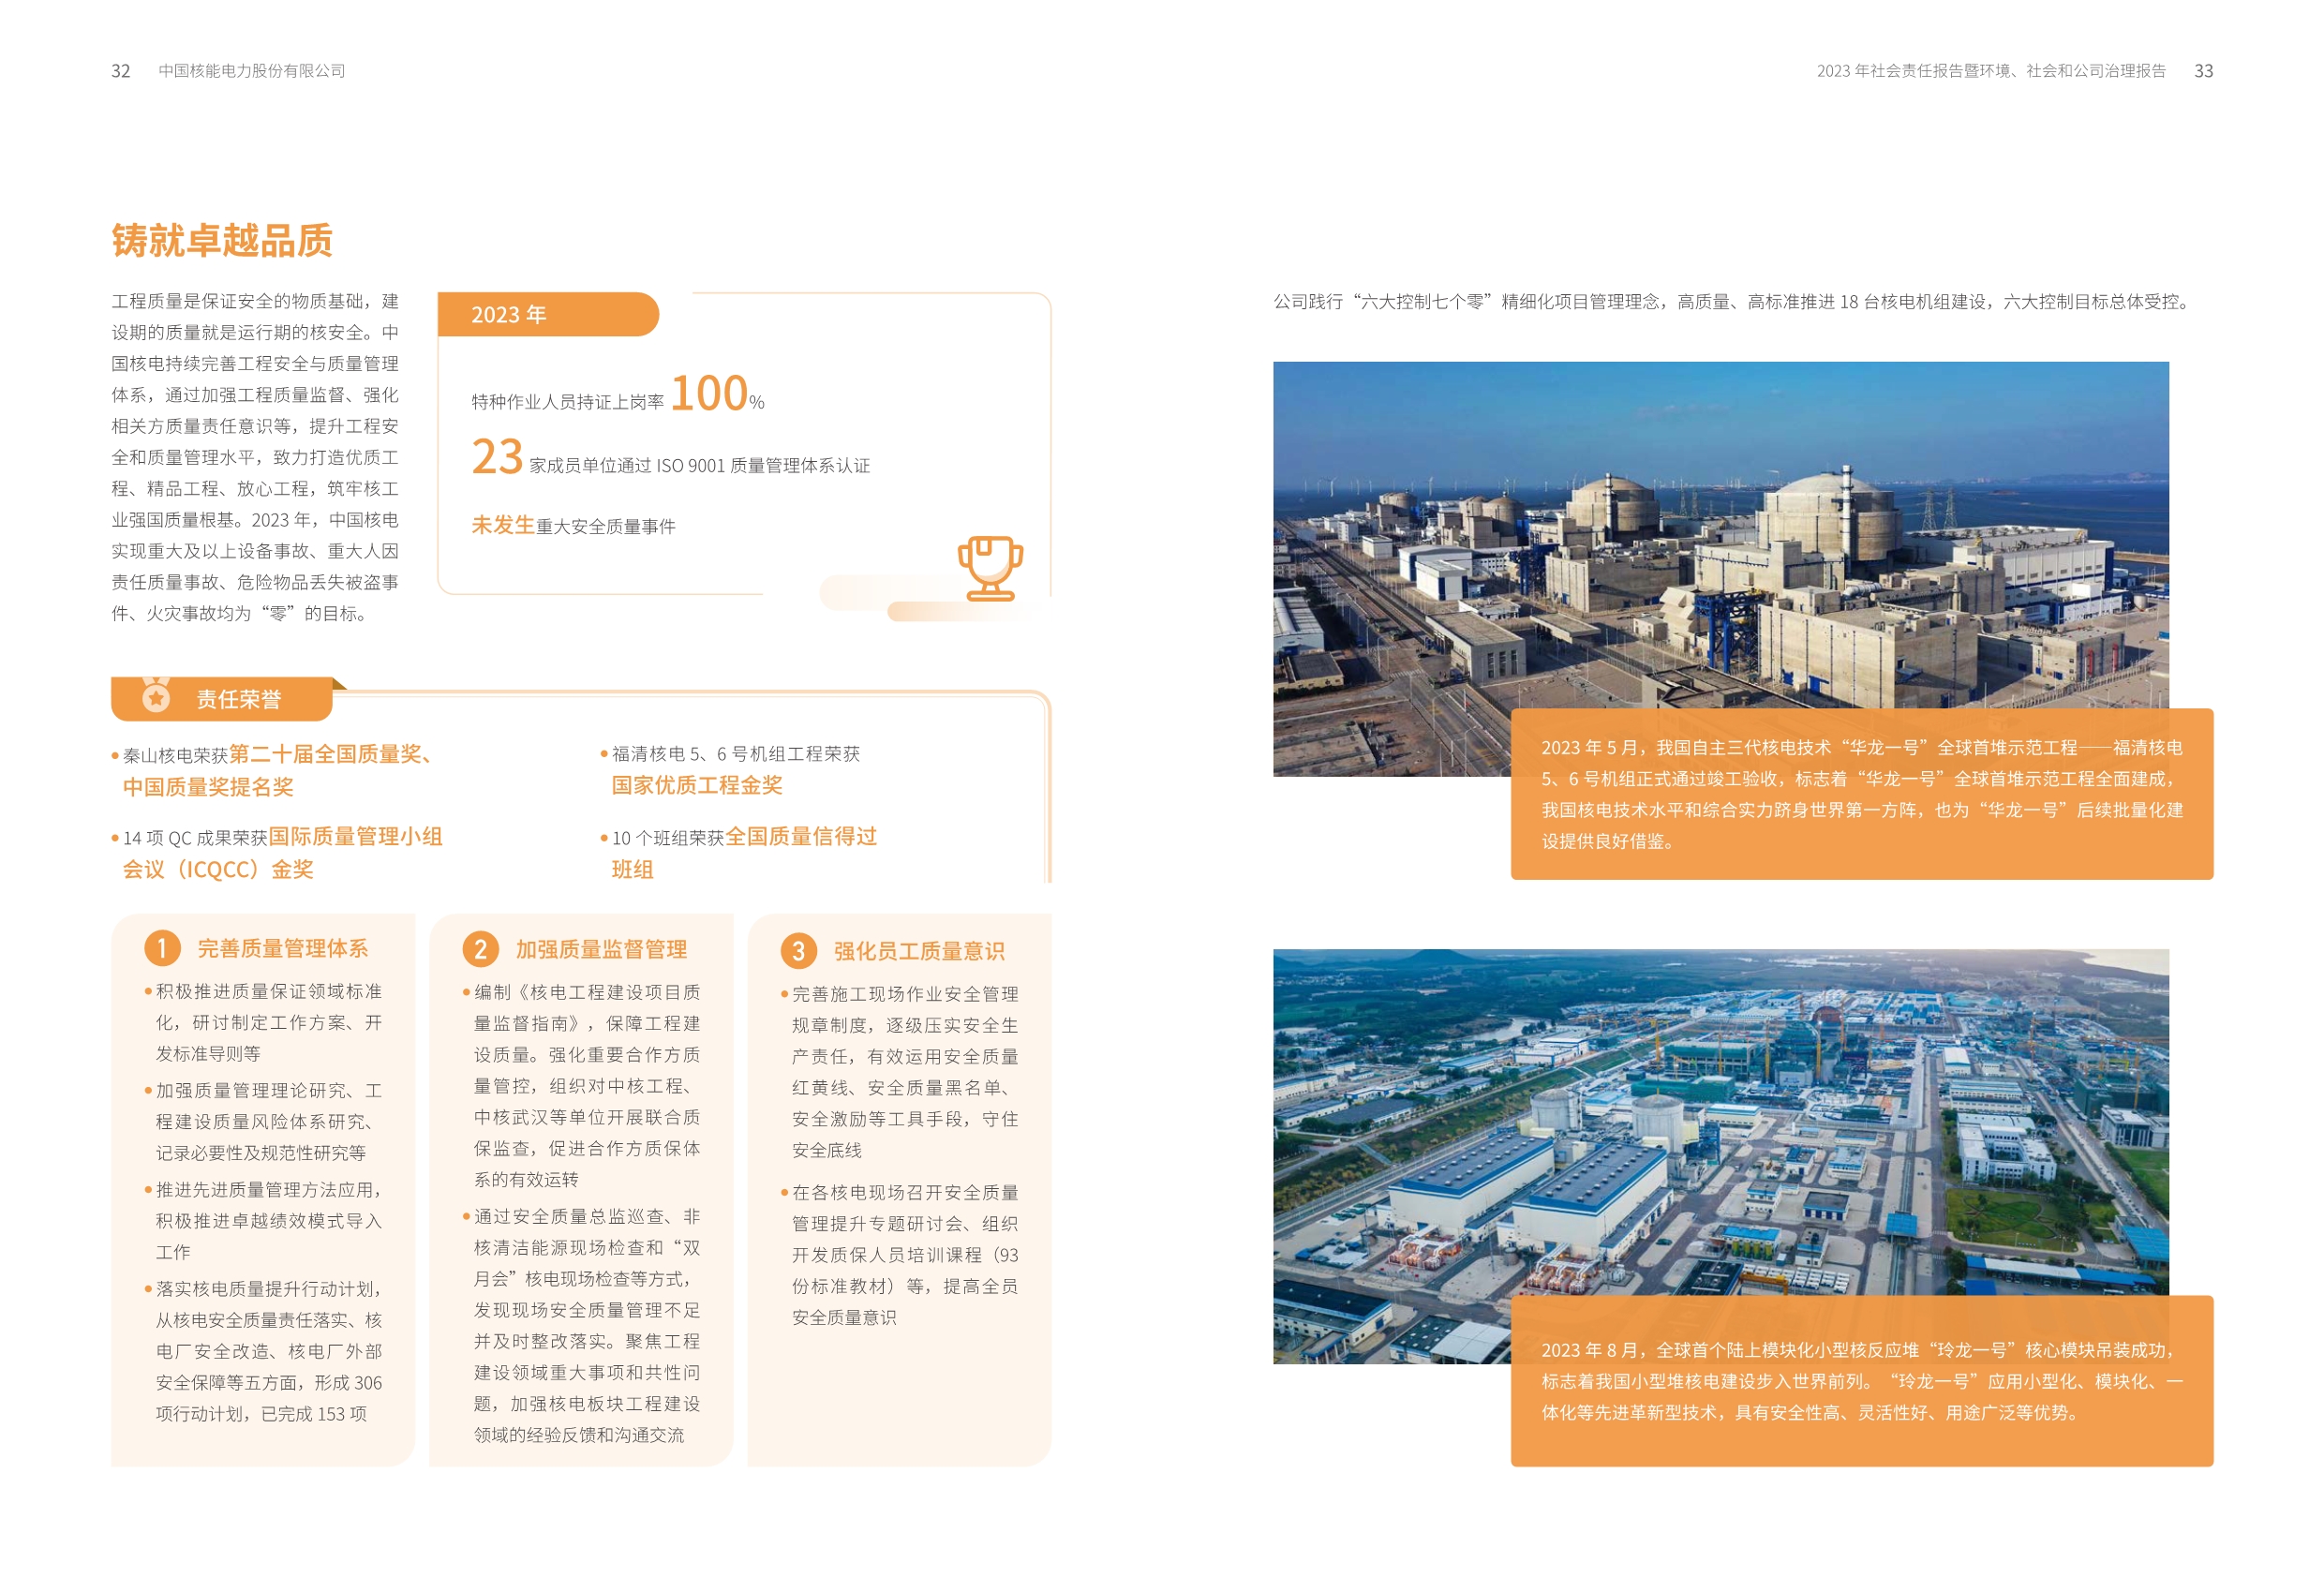This screenshot has height=1577, width=2324.
Task: Click the heading 铸就卓越品质
Action: click(x=222, y=240)
